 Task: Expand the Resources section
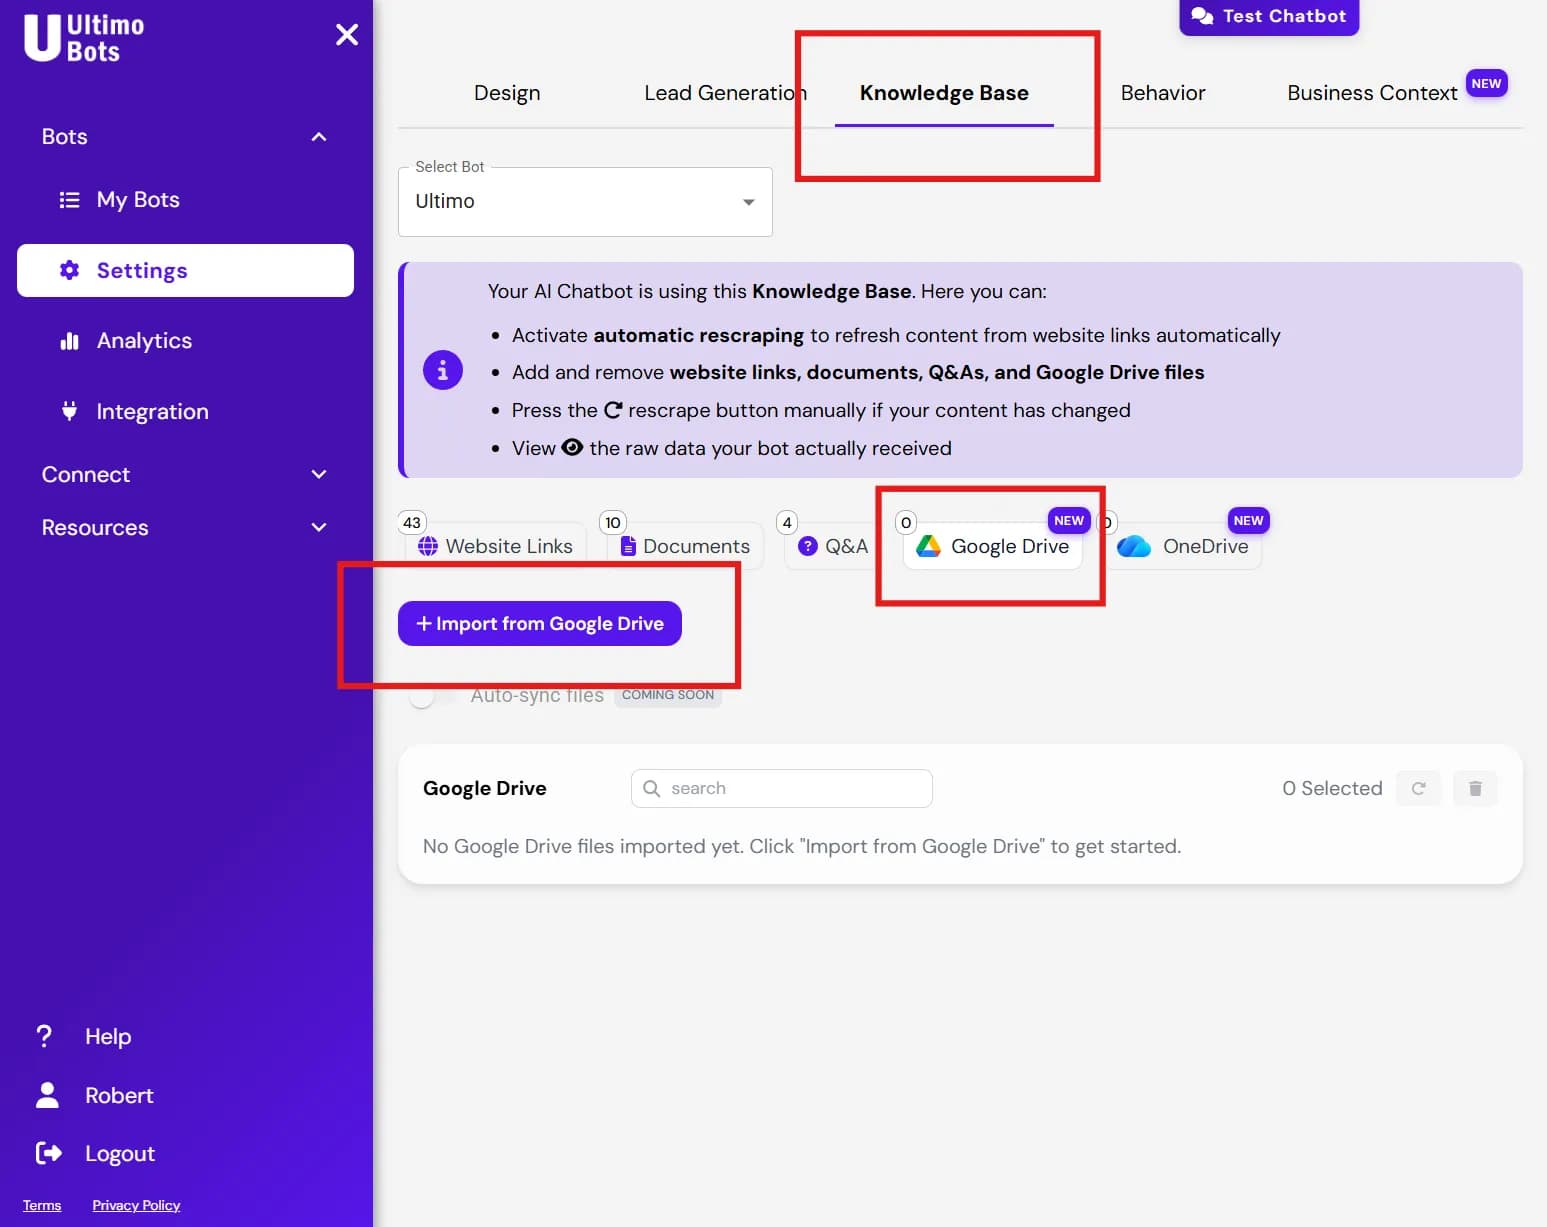pos(318,527)
